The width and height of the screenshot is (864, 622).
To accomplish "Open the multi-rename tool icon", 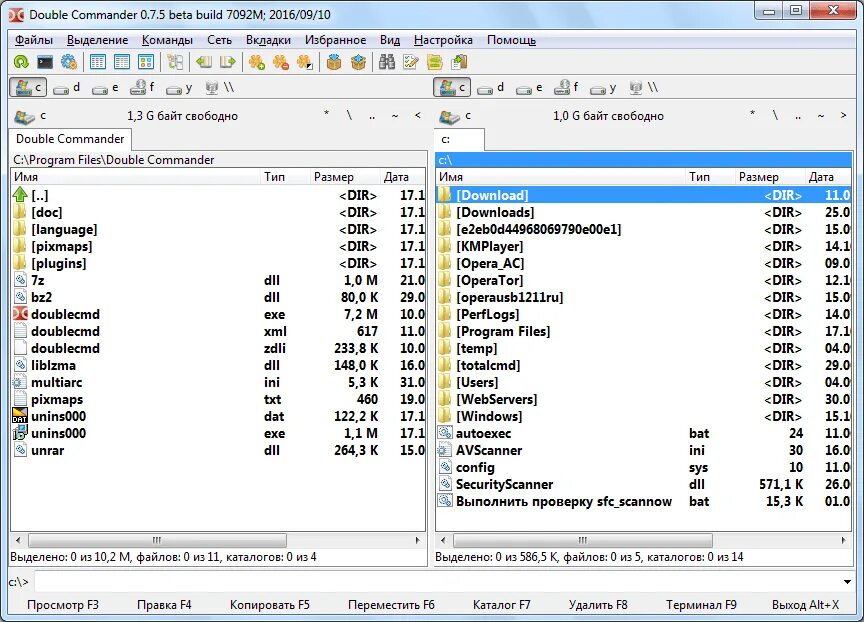I will [411, 62].
